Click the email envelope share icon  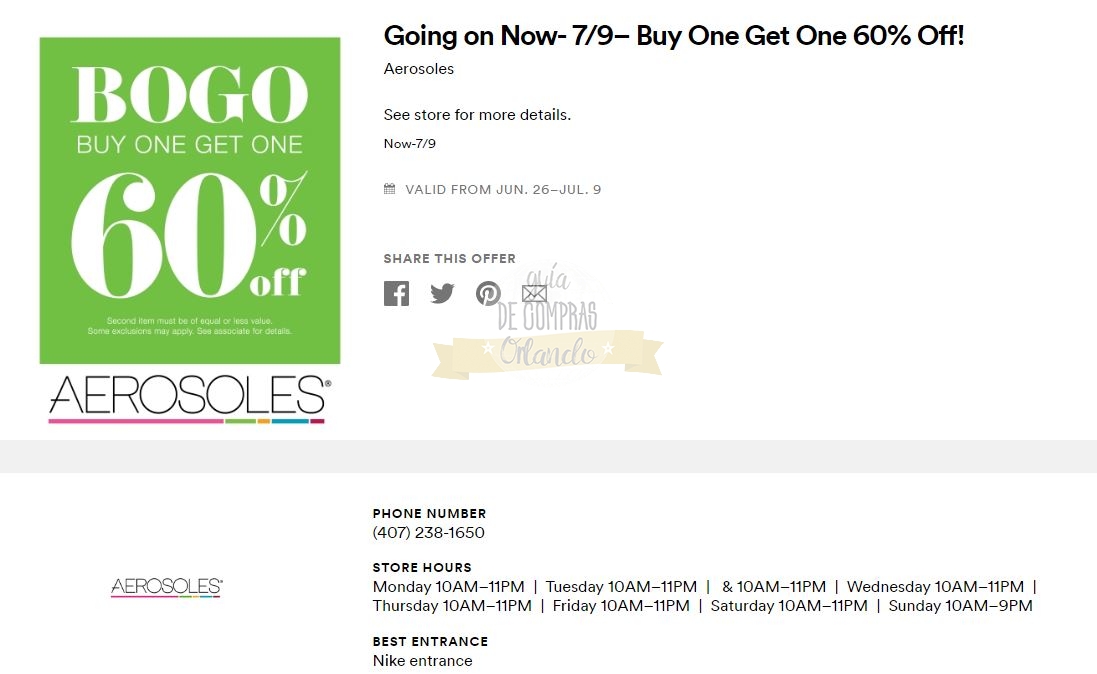click(x=535, y=293)
